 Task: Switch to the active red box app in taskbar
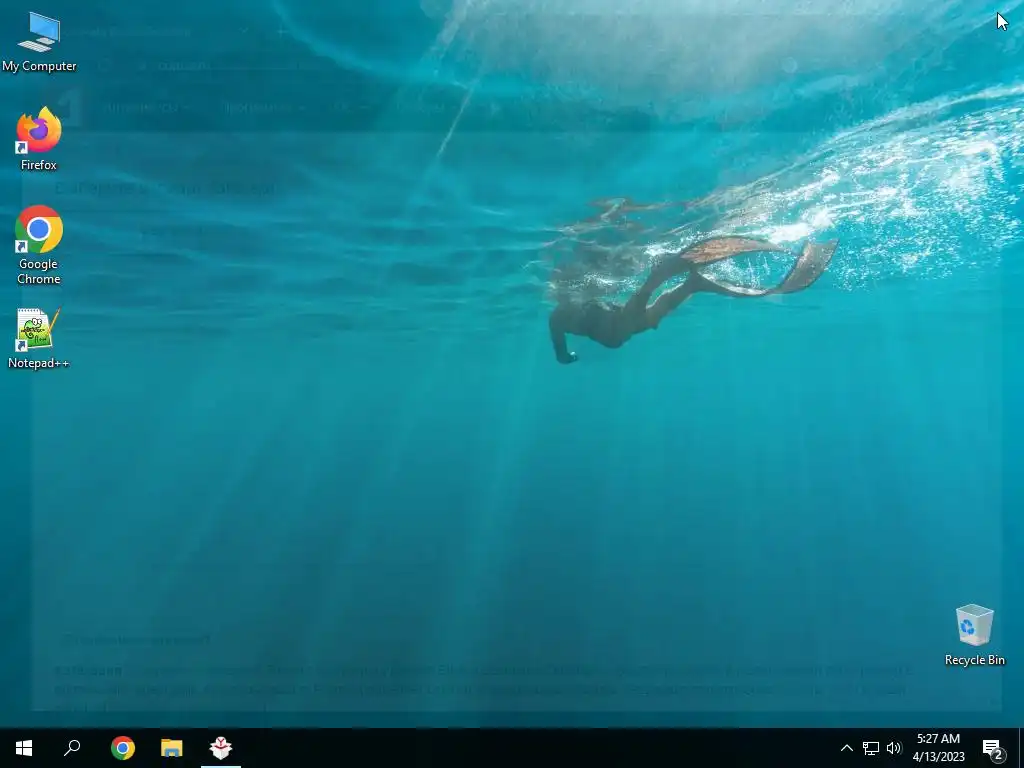point(221,748)
